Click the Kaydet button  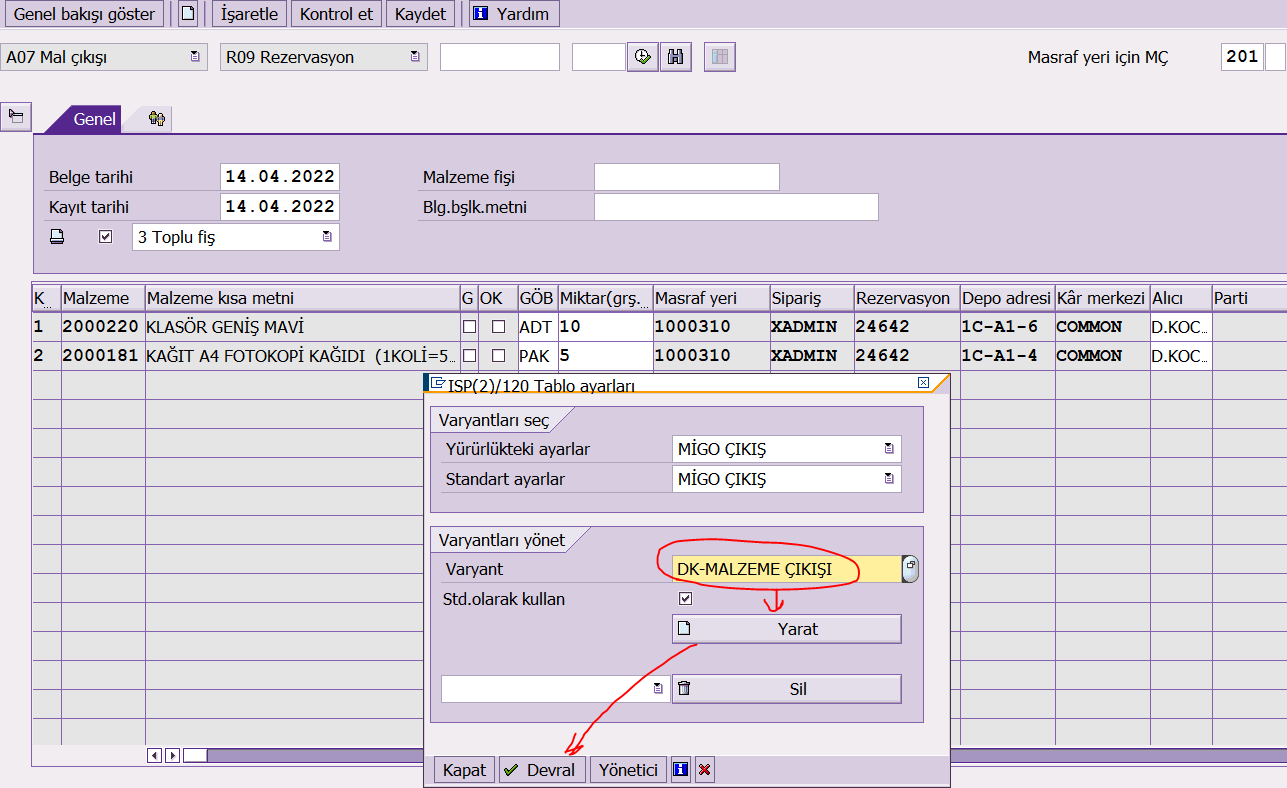[420, 14]
